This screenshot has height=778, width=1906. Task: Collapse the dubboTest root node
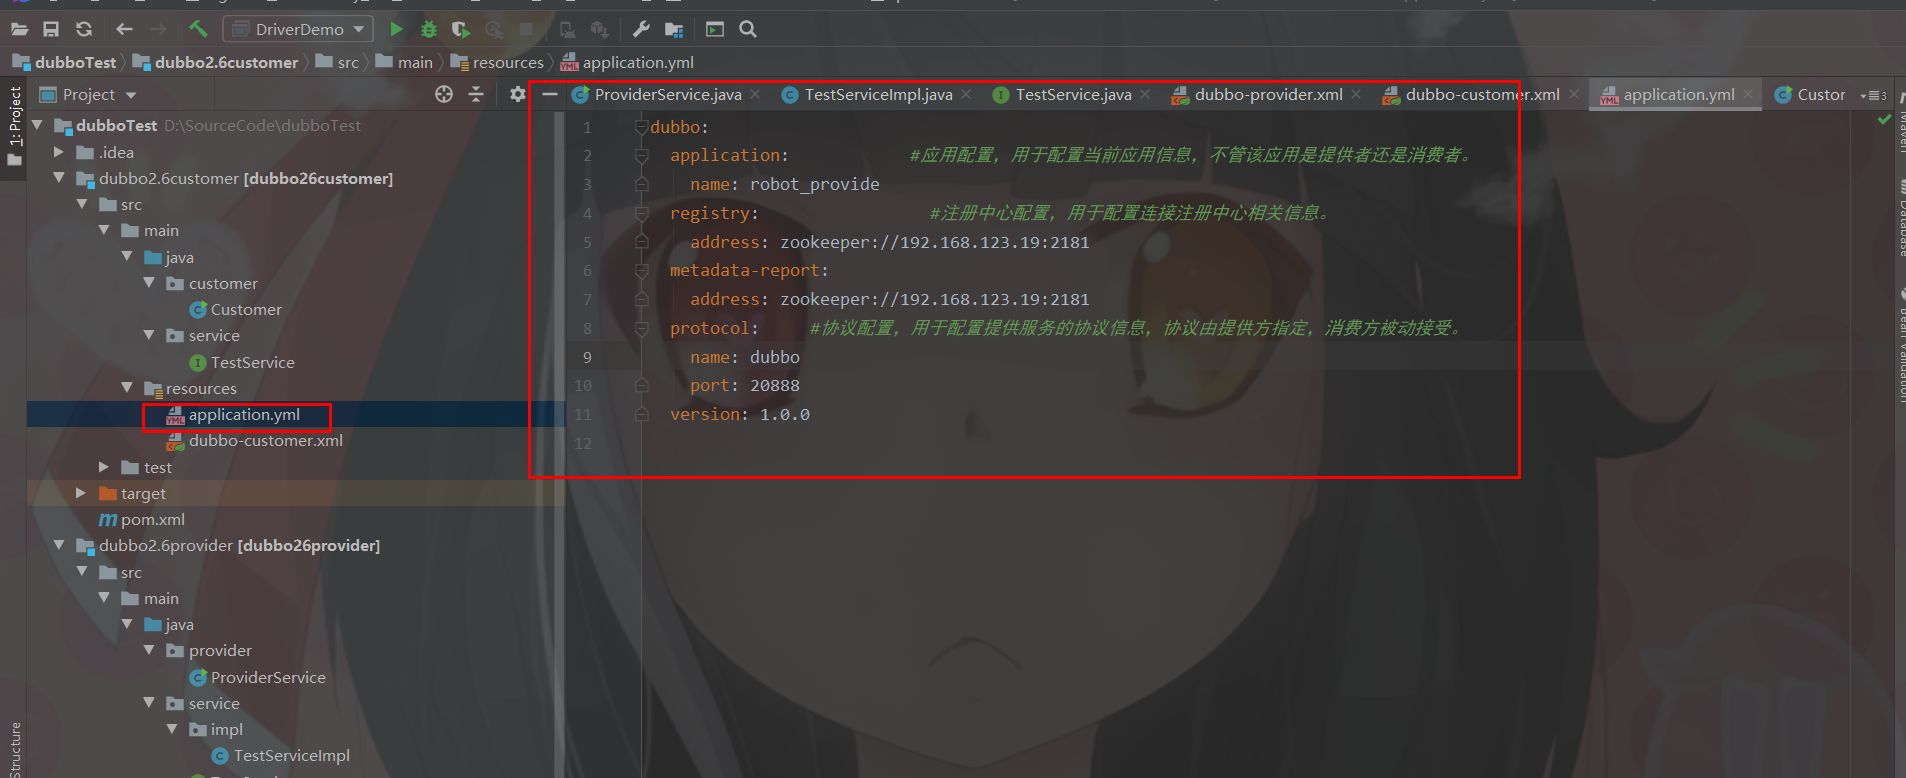[x=37, y=125]
